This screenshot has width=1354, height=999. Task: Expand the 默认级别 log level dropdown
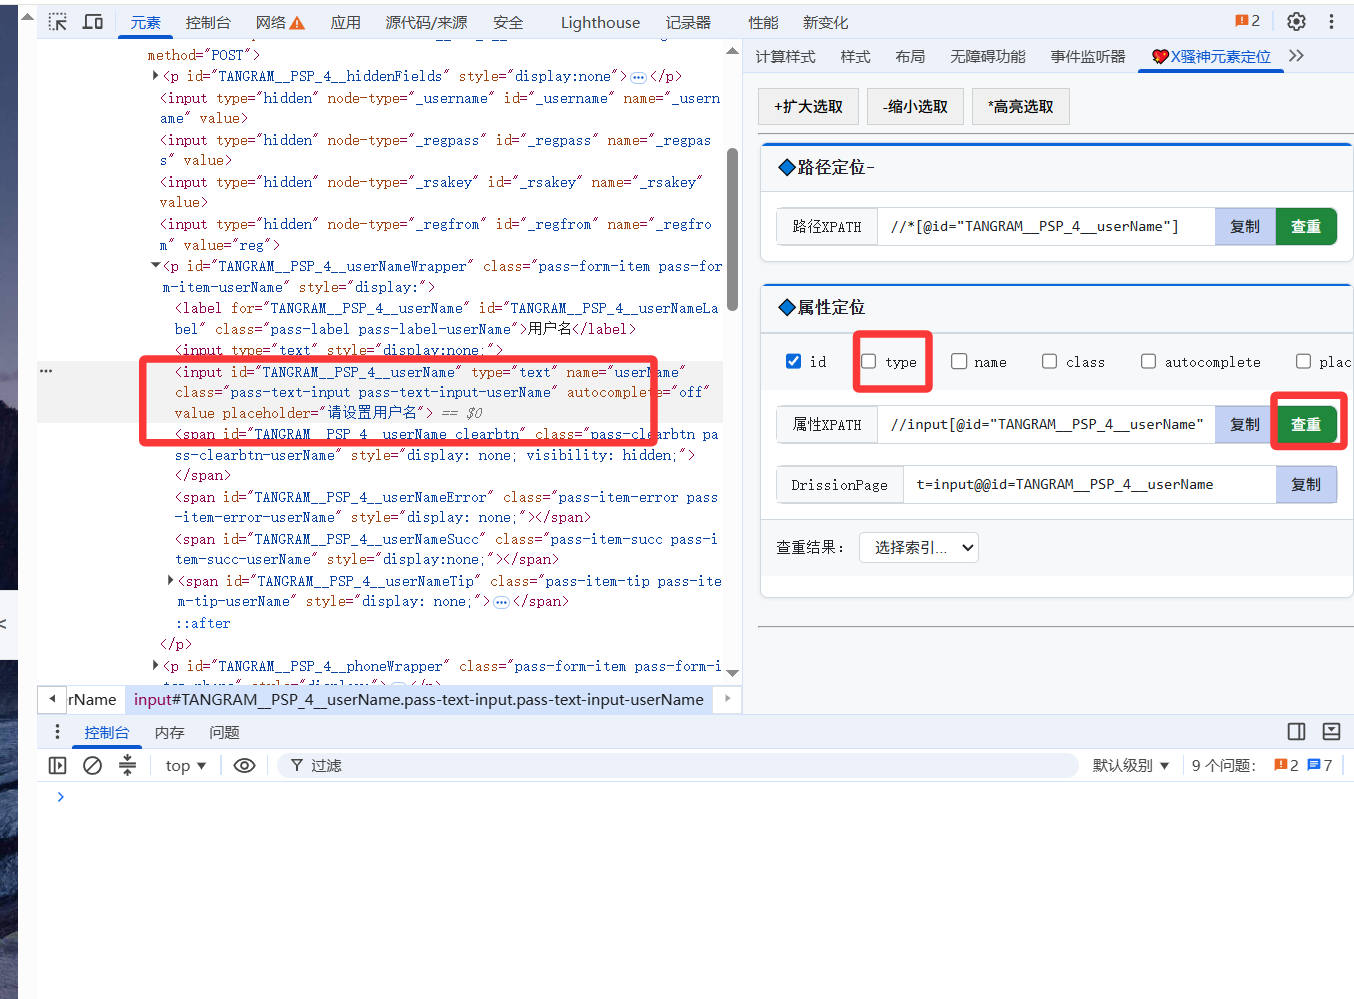[x=1131, y=765]
